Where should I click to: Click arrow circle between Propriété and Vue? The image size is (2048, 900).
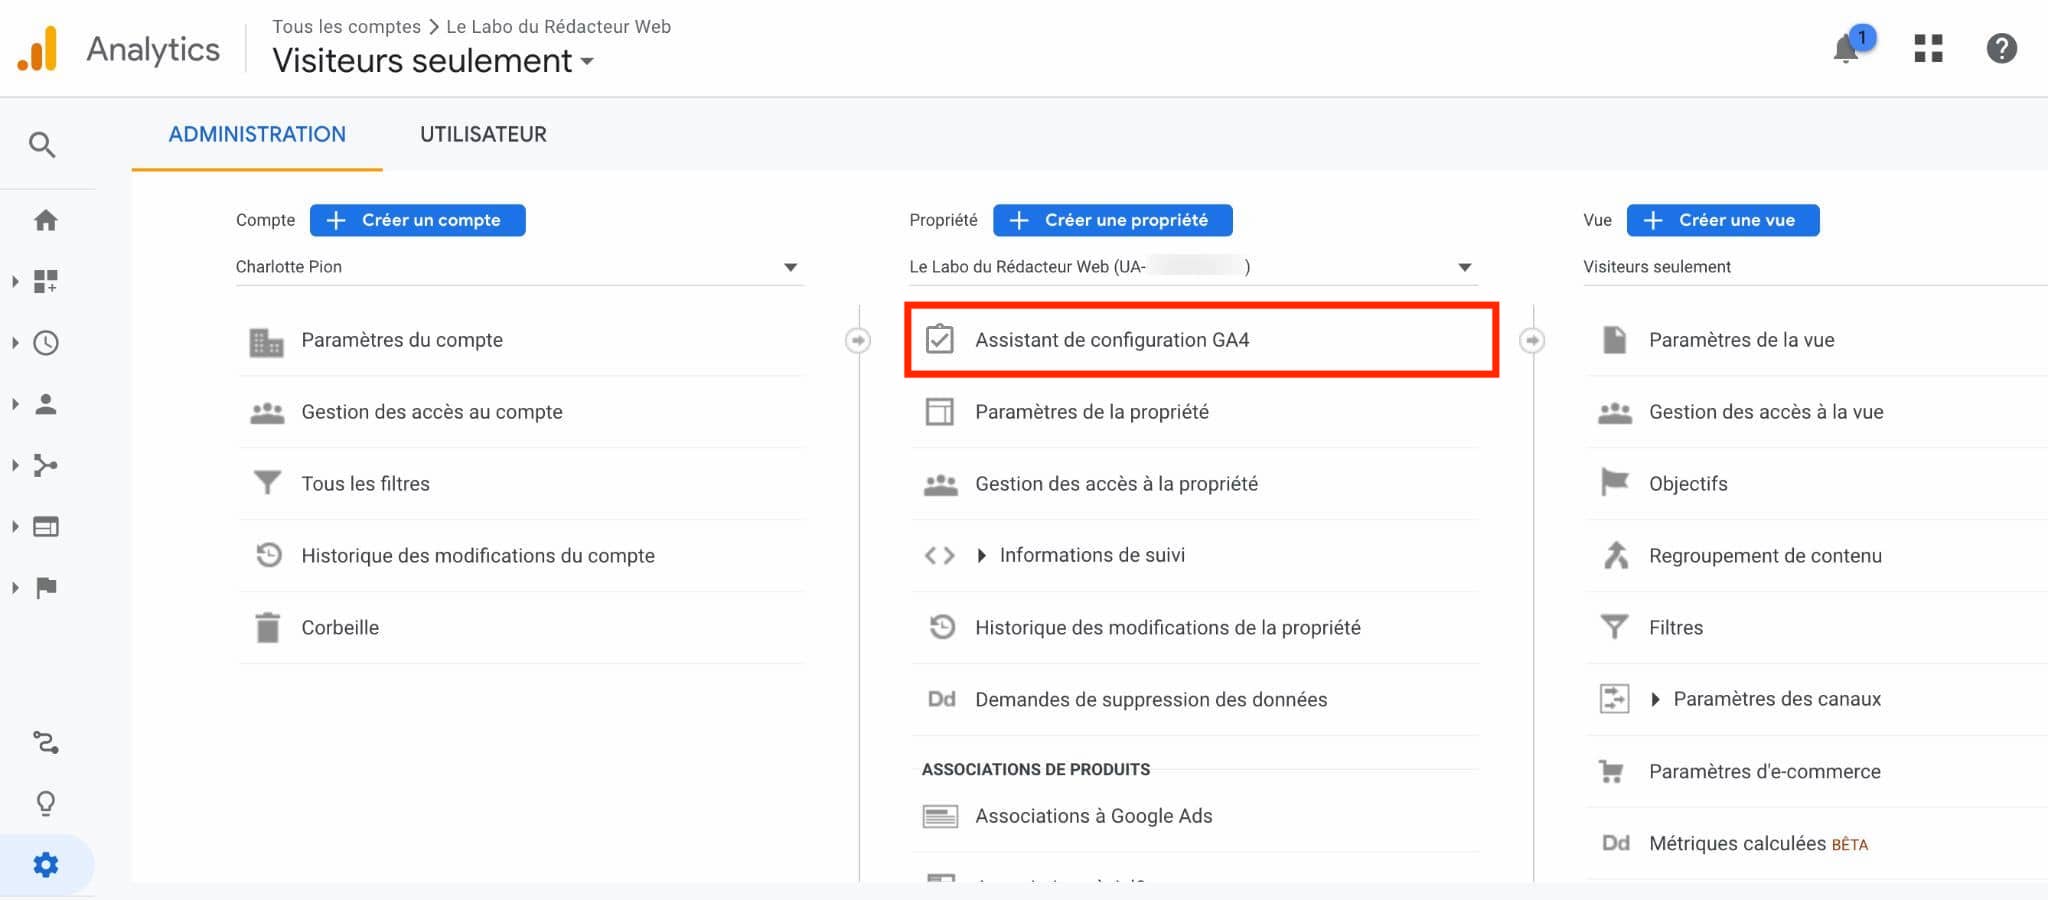click(1531, 340)
